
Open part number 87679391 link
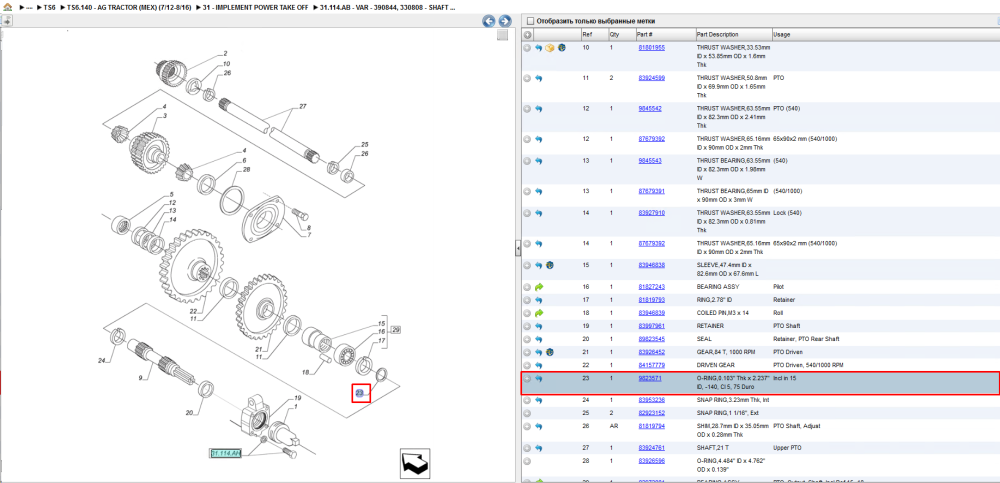652,191
